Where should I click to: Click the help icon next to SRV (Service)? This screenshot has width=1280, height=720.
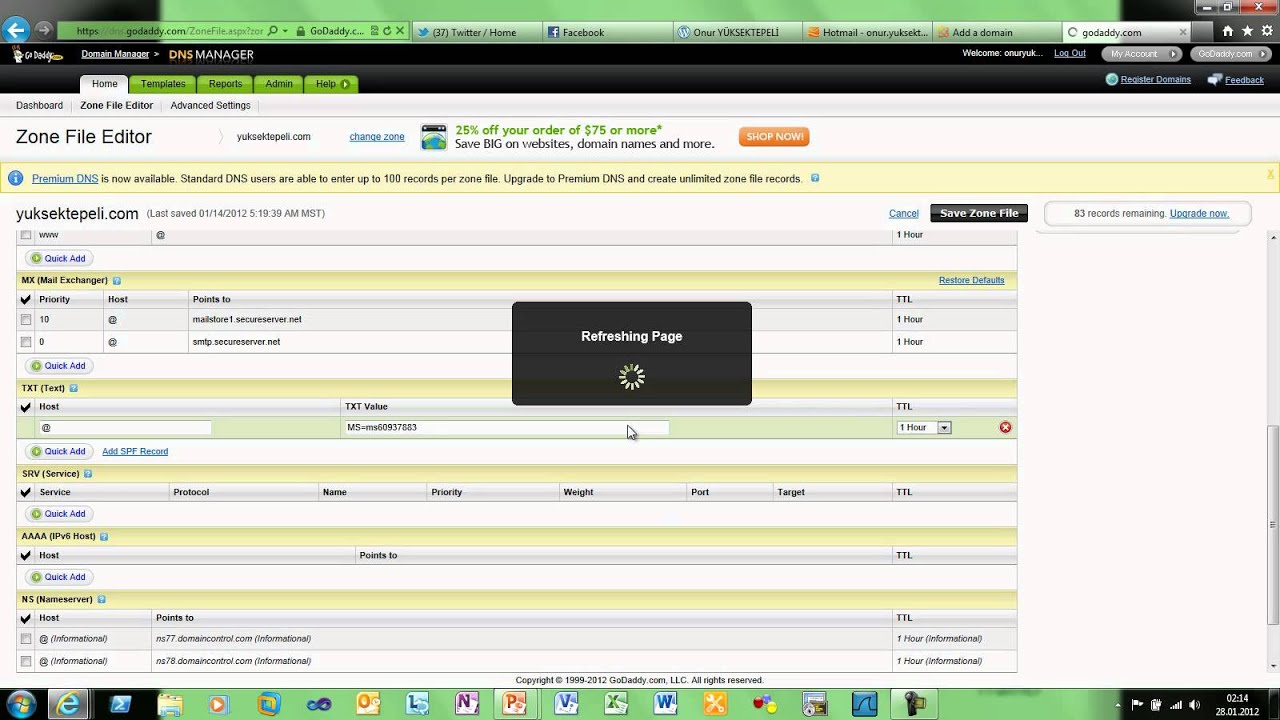[88, 474]
